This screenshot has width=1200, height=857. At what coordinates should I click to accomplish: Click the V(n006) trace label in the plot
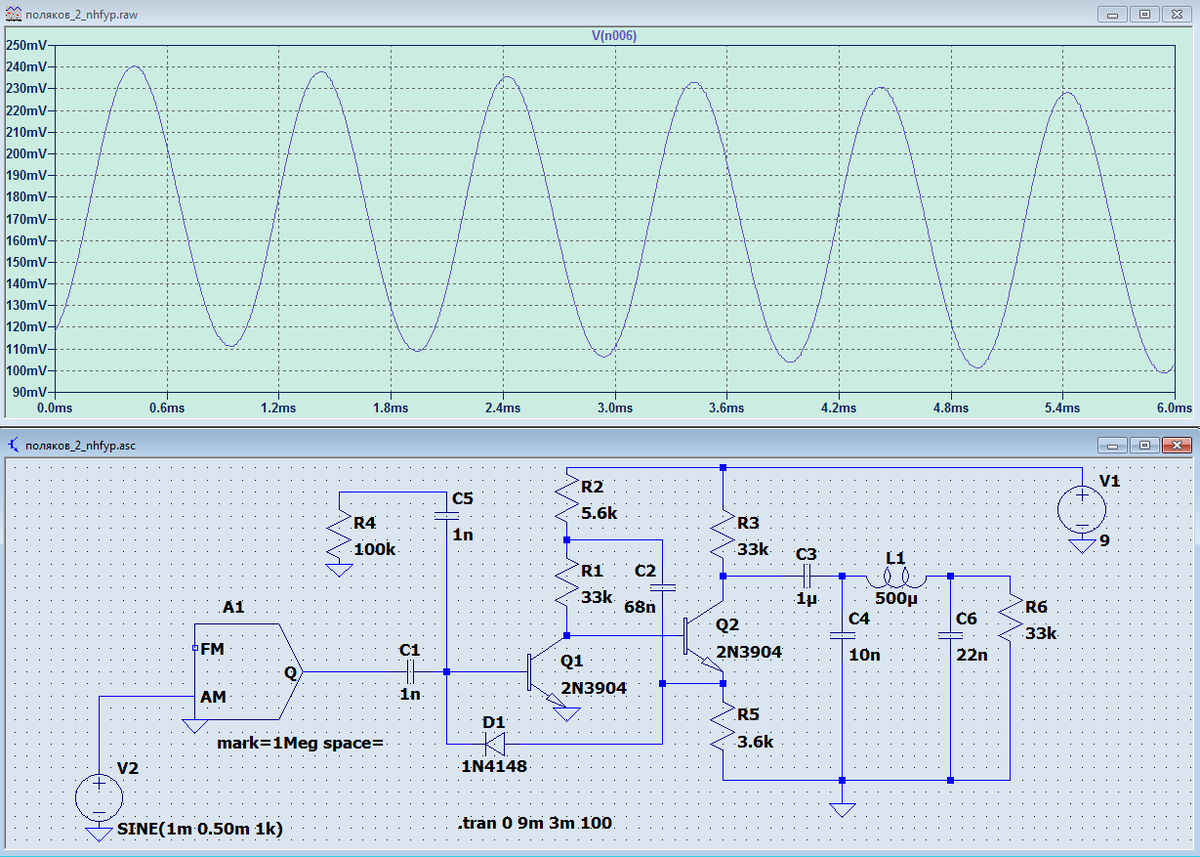[614, 35]
